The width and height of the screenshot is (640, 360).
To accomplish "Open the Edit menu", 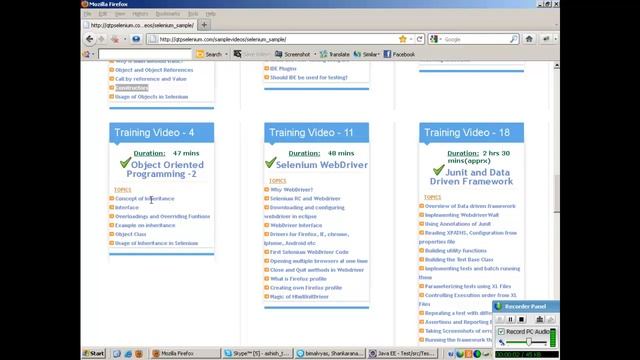I will [x=102, y=13].
